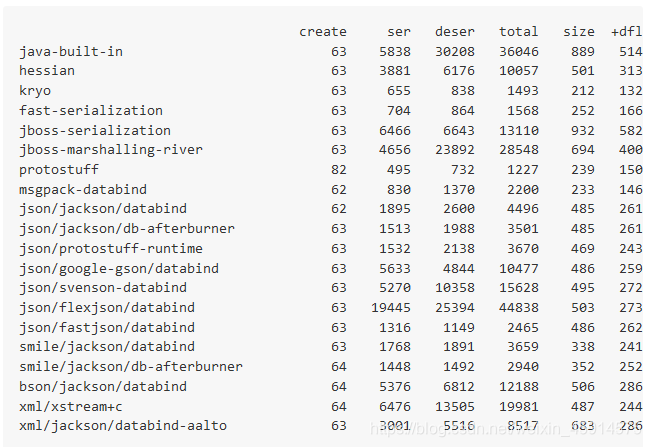Select the 'protostuff' row label
The height and width of the screenshot is (447, 651).
pos(59,170)
